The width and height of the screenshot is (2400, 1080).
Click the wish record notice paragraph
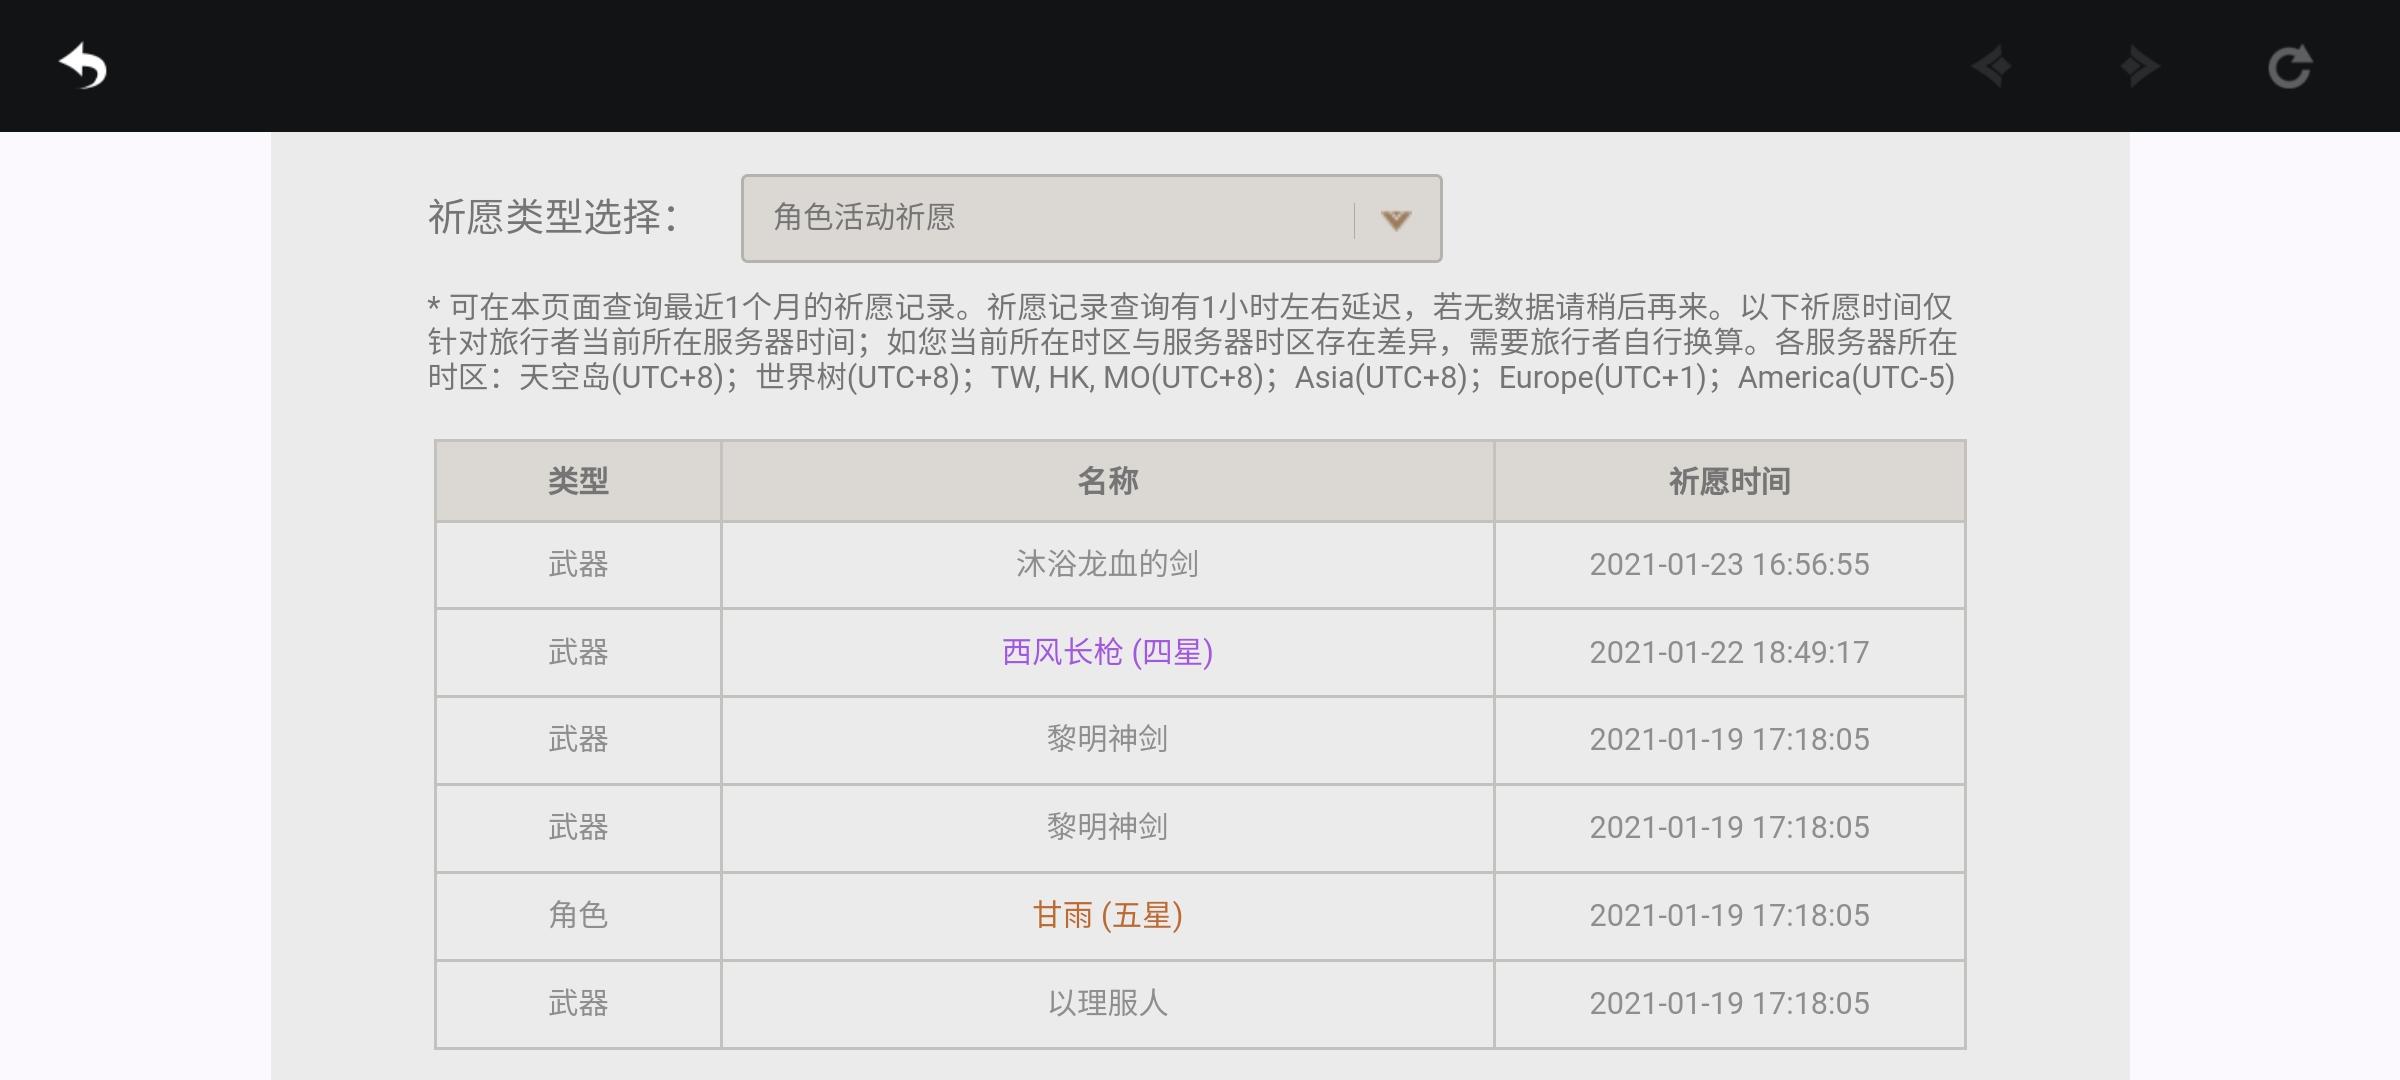(x=1190, y=342)
